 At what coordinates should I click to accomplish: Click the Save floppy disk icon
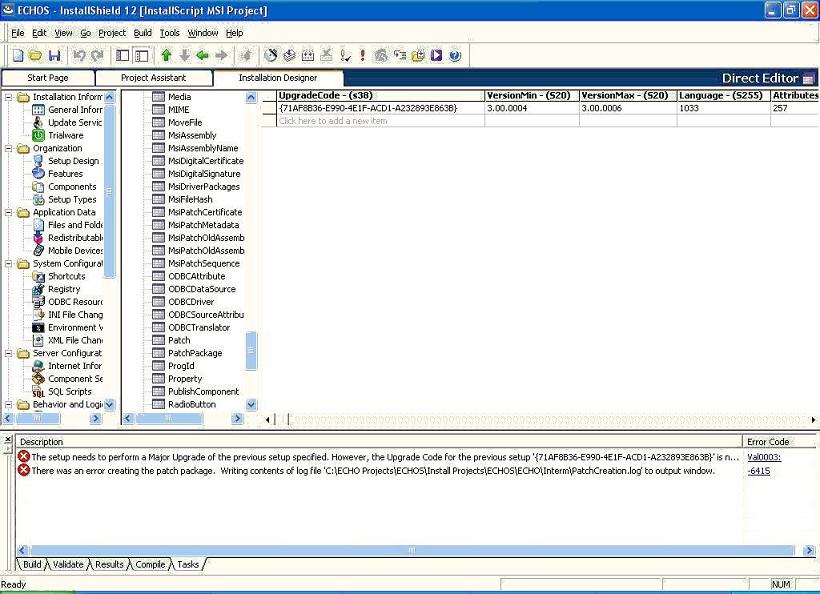tap(54, 56)
